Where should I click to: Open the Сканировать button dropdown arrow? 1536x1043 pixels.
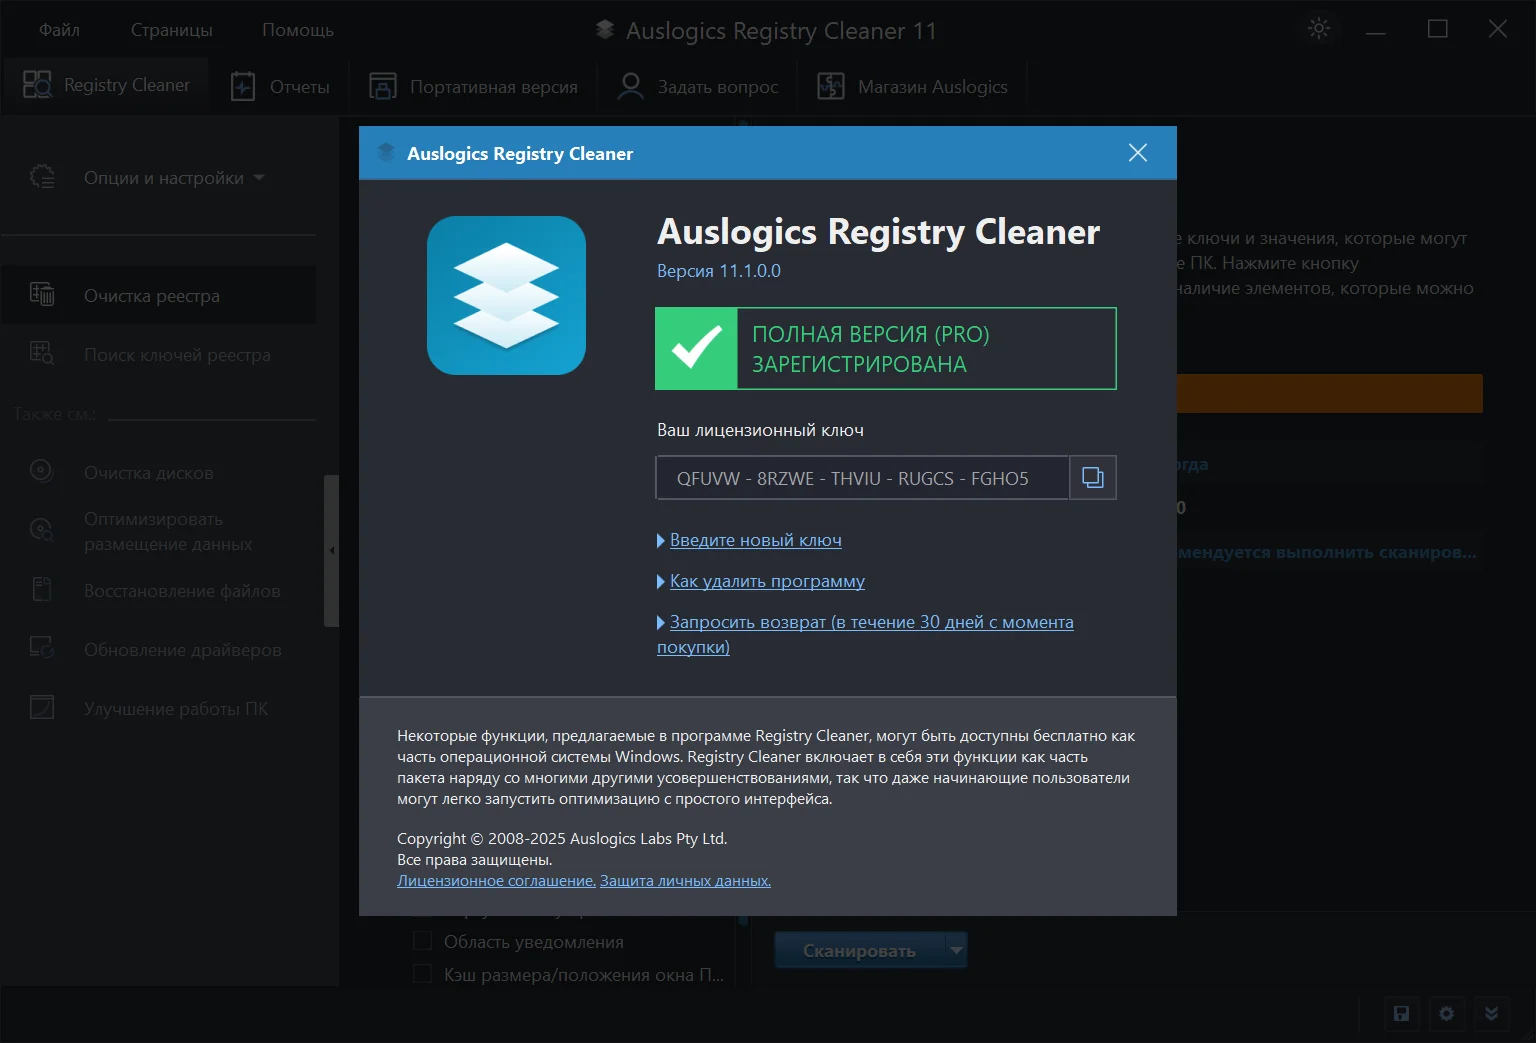pyautogui.click(x=956, y=949)
